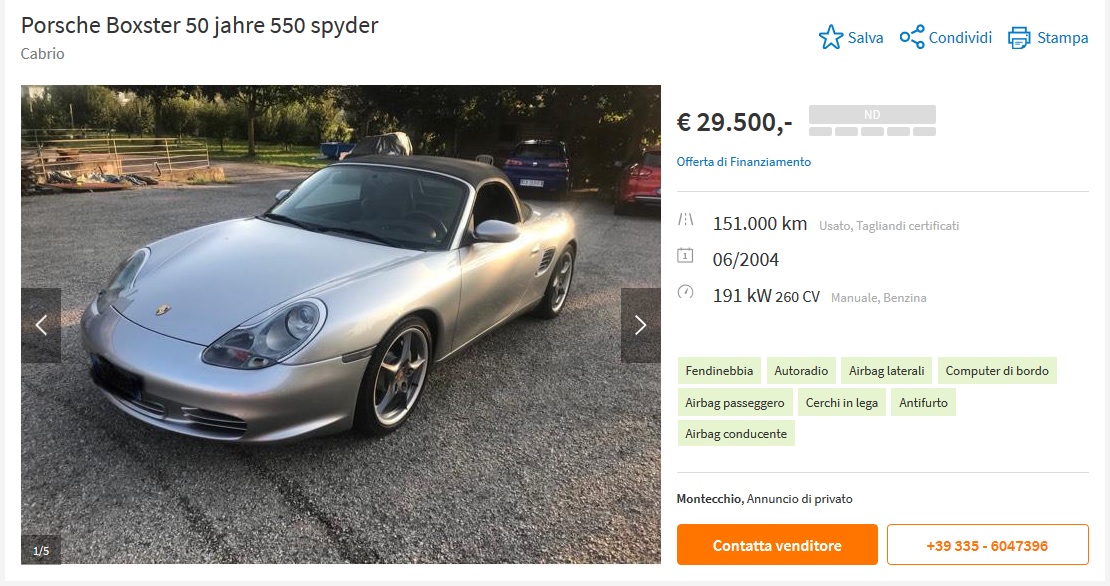Click the star Save icon
1110x586 pixels.
click(830, 37)
